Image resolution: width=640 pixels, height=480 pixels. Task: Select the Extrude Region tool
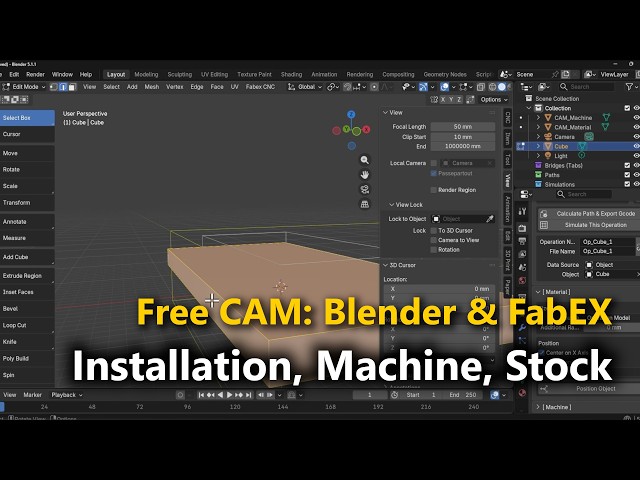27,276
